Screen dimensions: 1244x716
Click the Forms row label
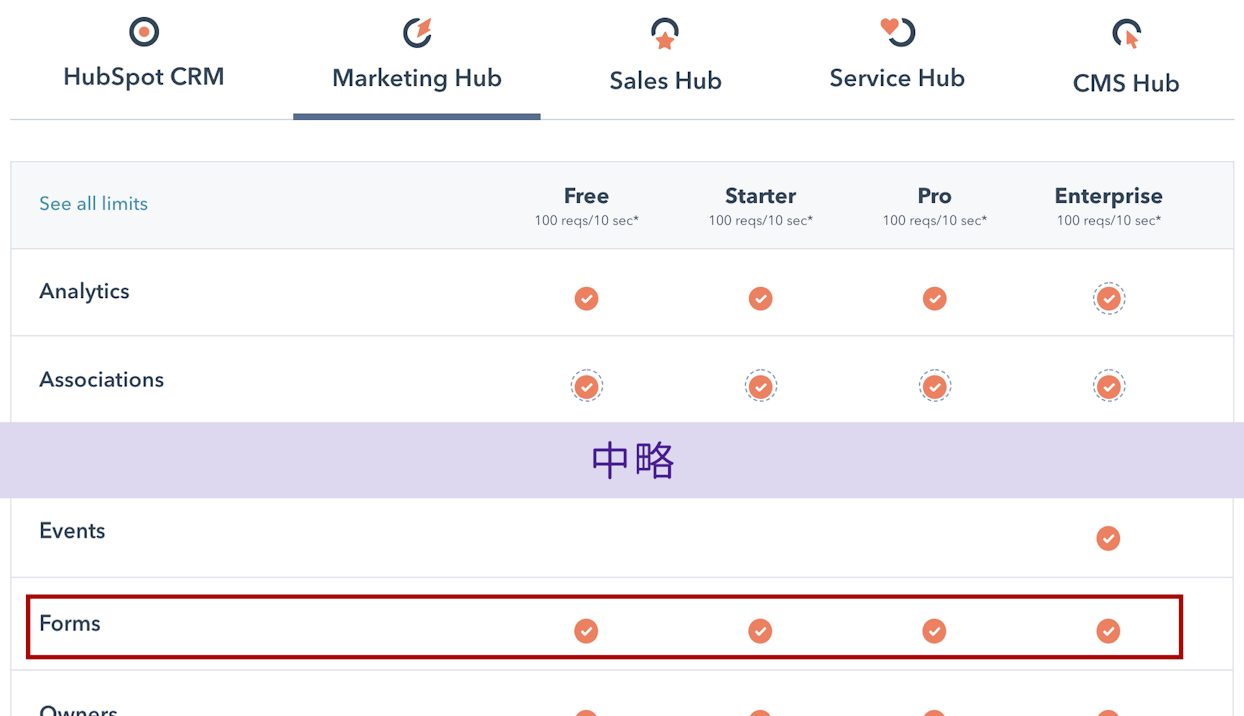tap(70, 624)
